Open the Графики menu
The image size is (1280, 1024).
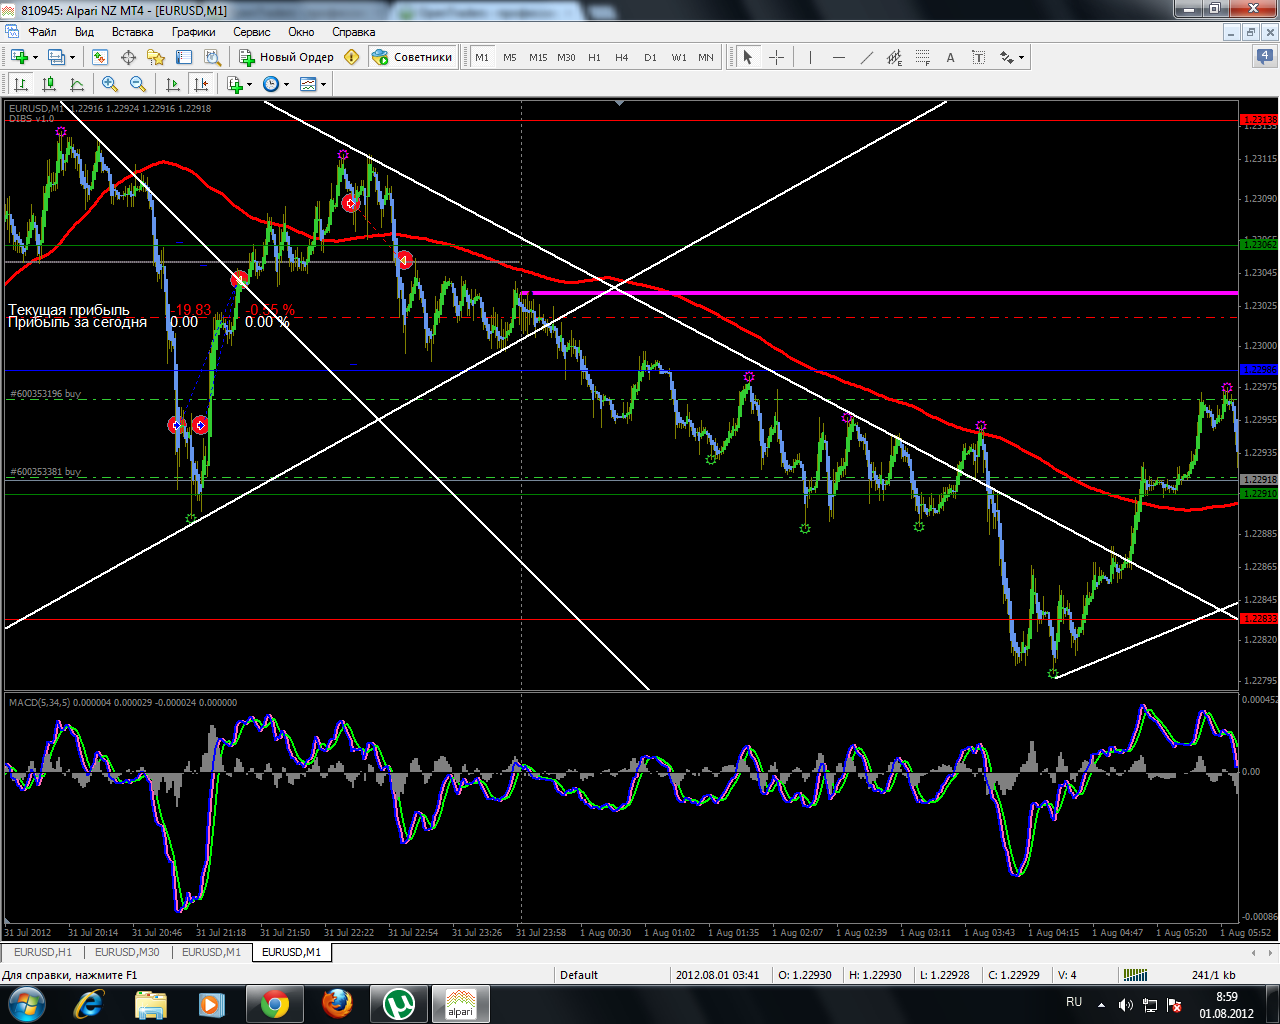click(193, 32)
